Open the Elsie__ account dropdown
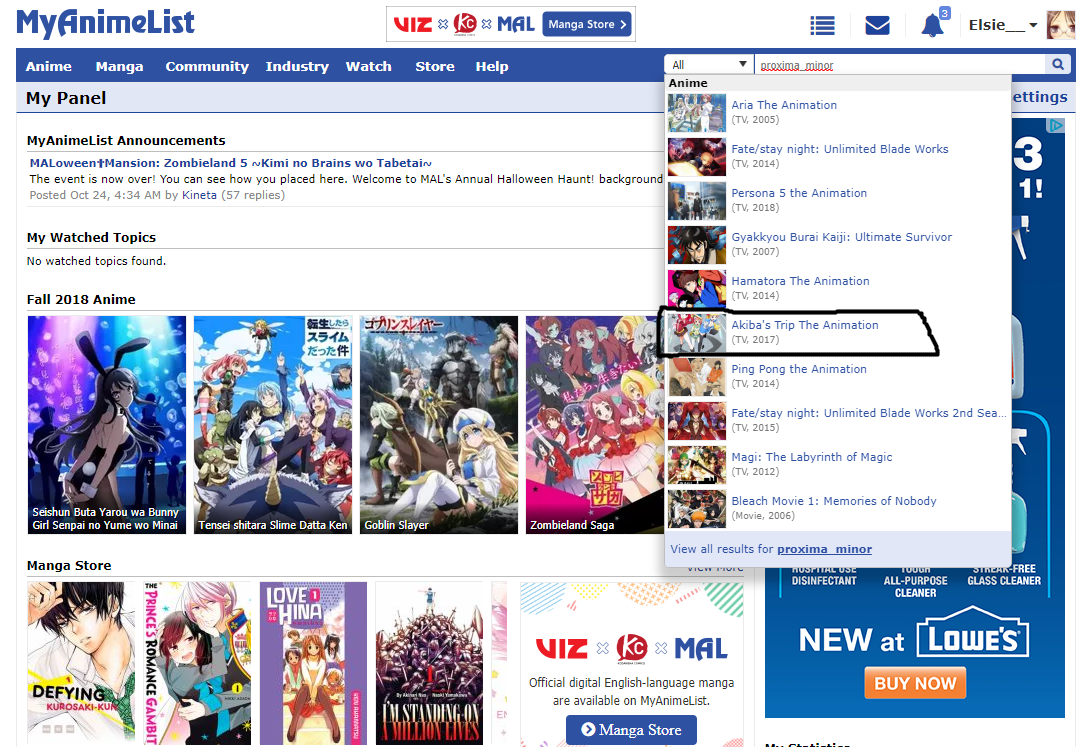Viewport: 1088px width, 747px height. (1003, 26)
